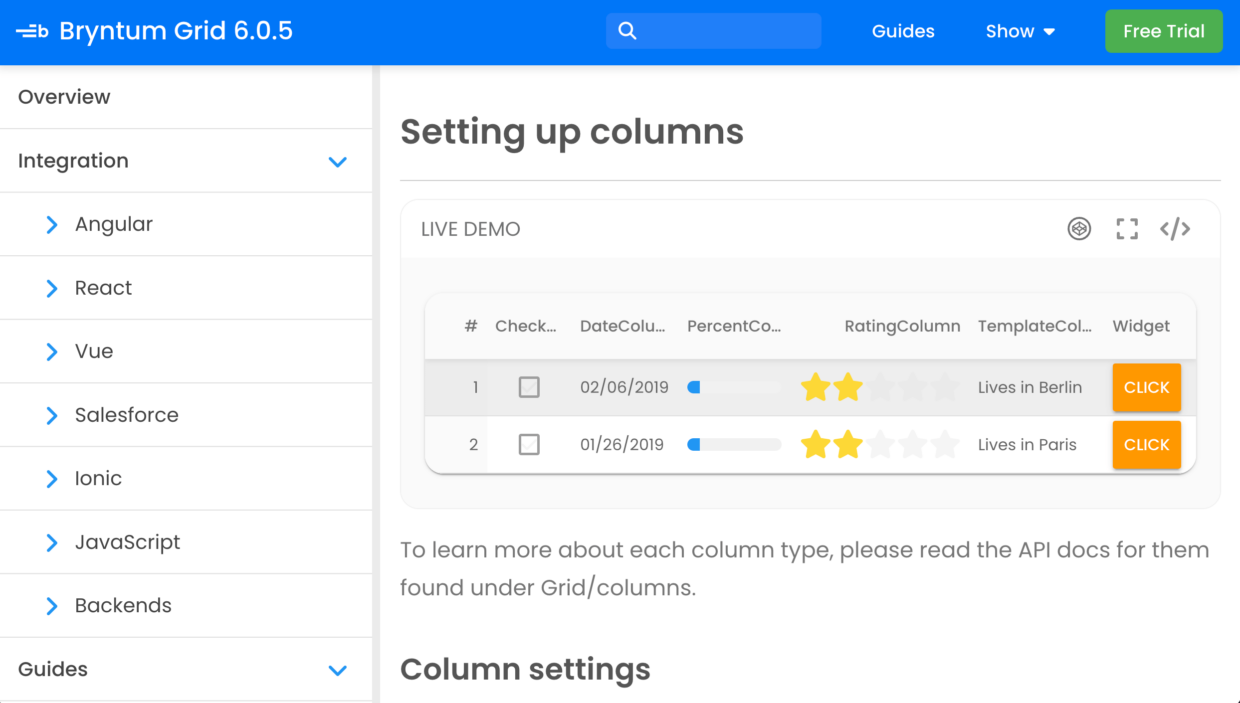This screenshot has width=1240, height=703.
Task: Set rating to fifth star in row 1
Action: pos(944,387)
